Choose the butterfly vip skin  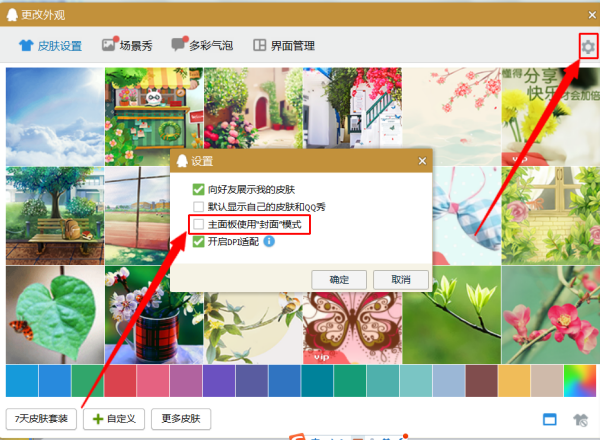point(352,328)
